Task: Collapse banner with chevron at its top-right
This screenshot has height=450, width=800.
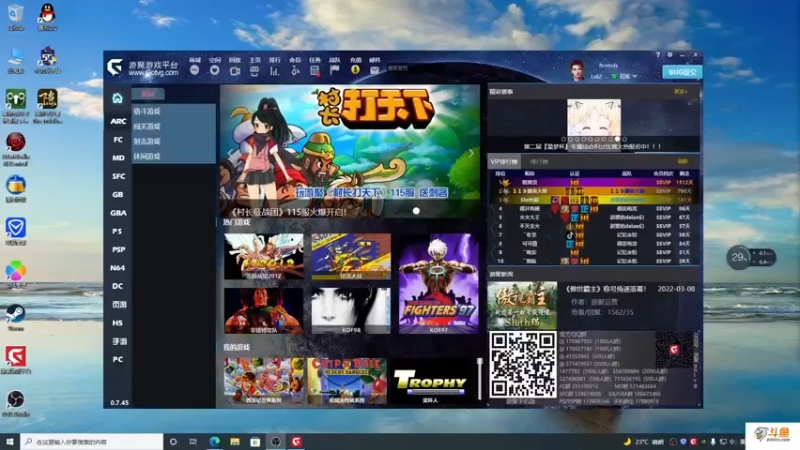Action: (x=454, y=103)
